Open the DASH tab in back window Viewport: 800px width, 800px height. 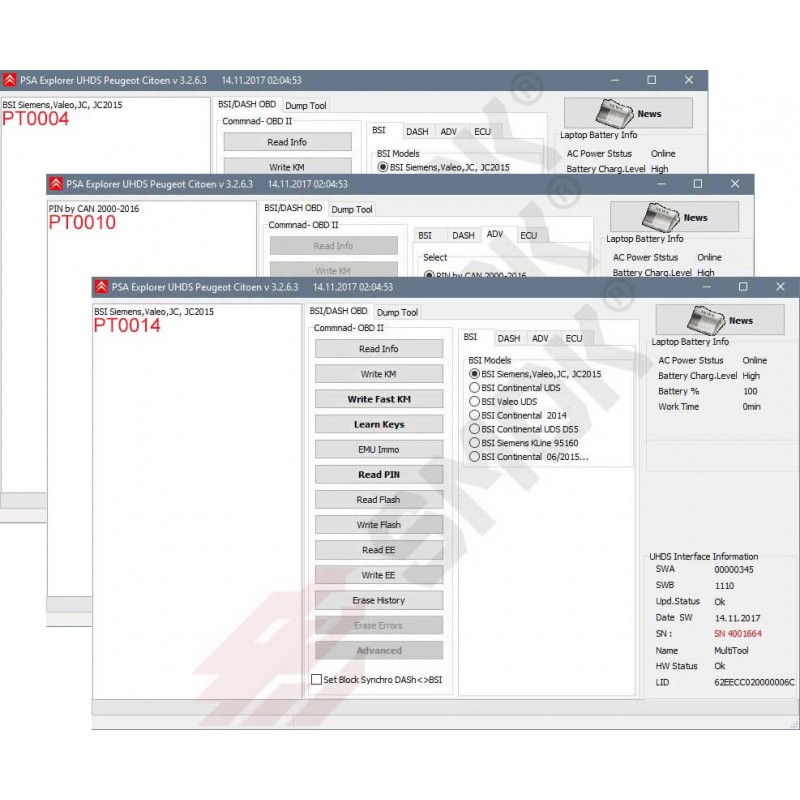click(x=417, y=132)
